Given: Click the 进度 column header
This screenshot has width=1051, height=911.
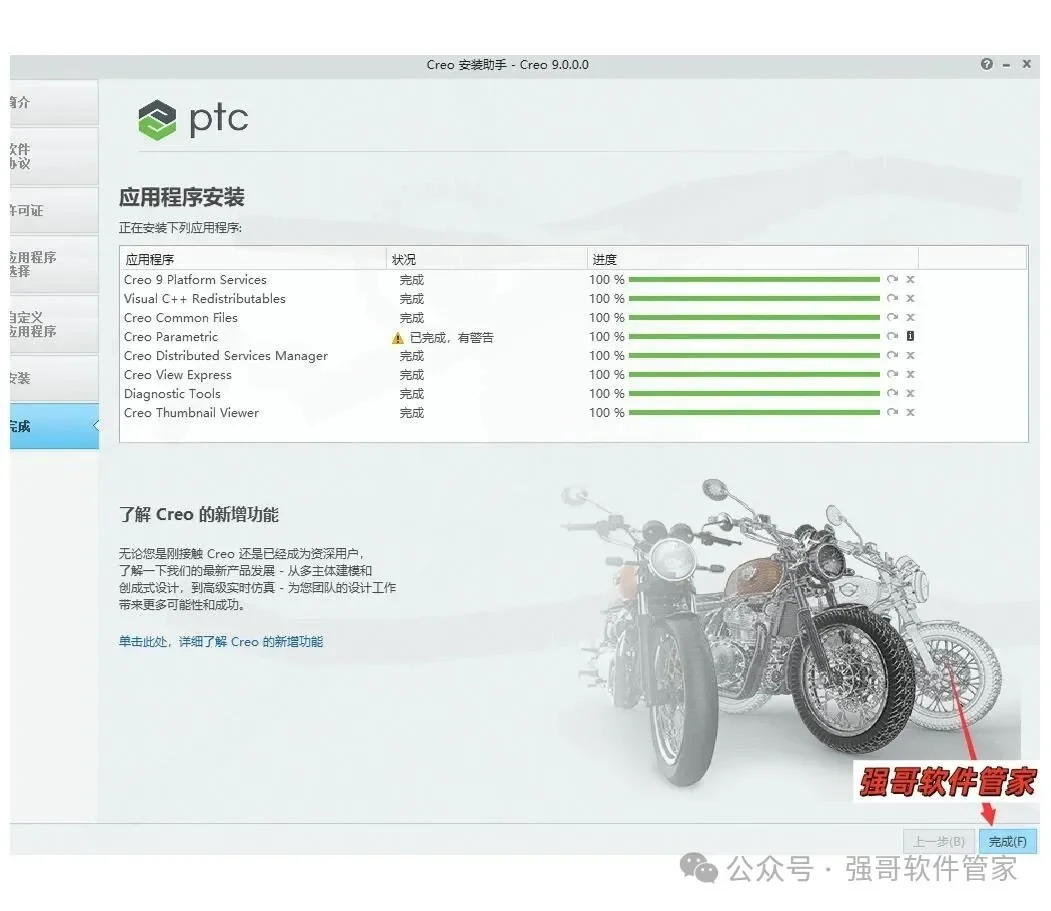Looking at the screenshot, I should click(x=752, y=259).
